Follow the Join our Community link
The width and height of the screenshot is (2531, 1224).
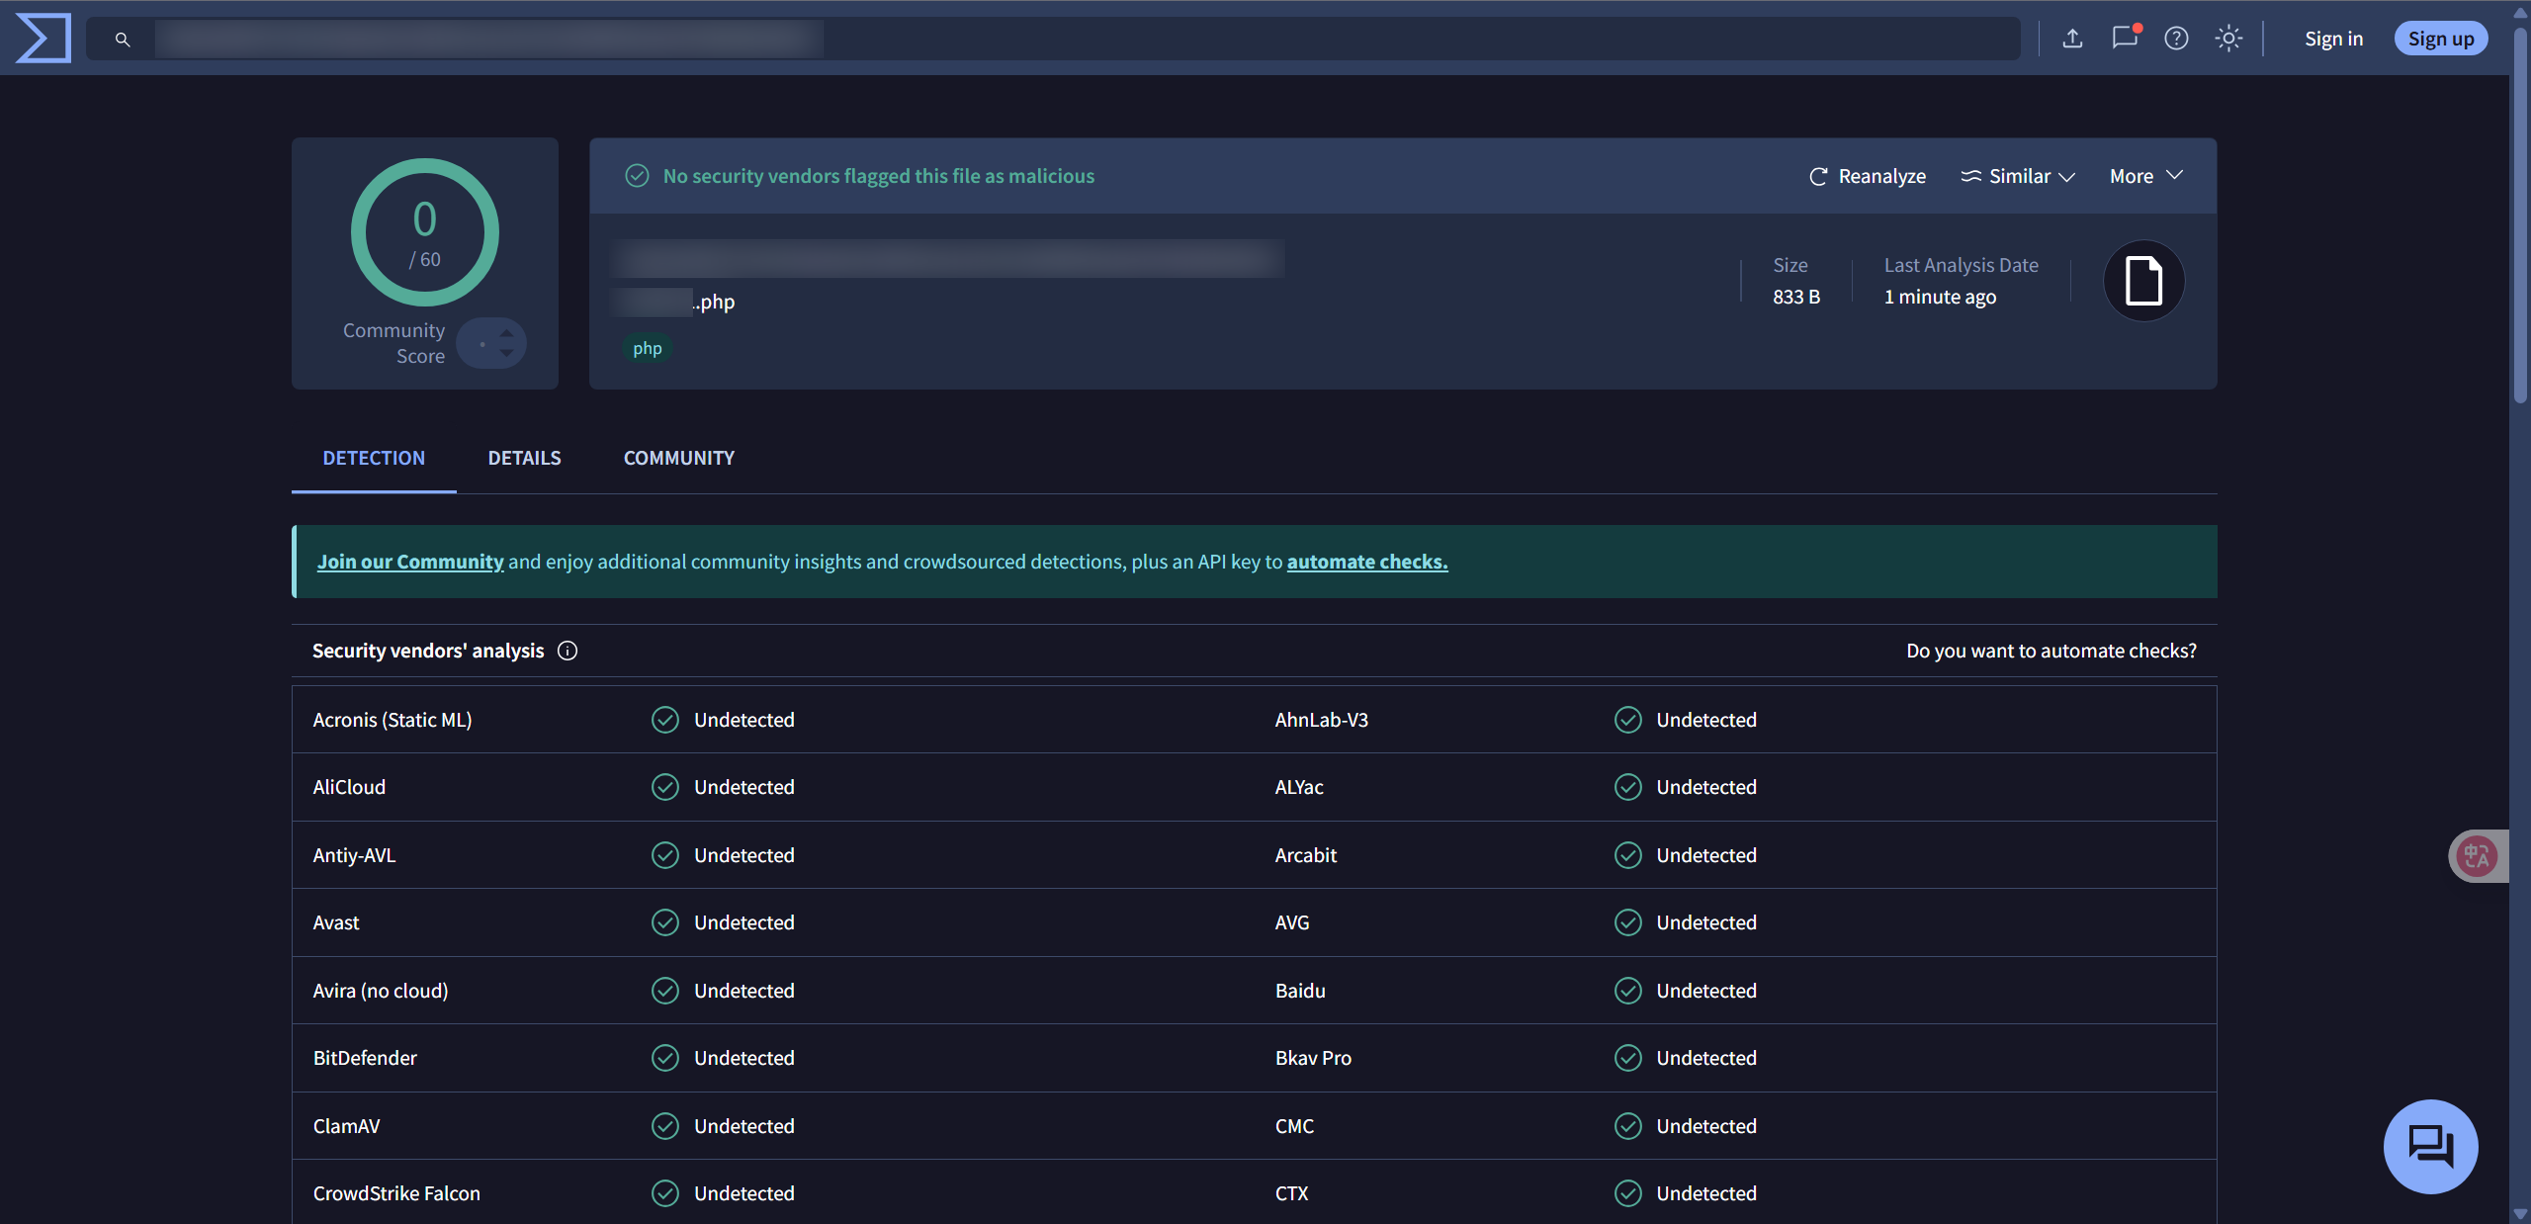[x=410, y=561]
